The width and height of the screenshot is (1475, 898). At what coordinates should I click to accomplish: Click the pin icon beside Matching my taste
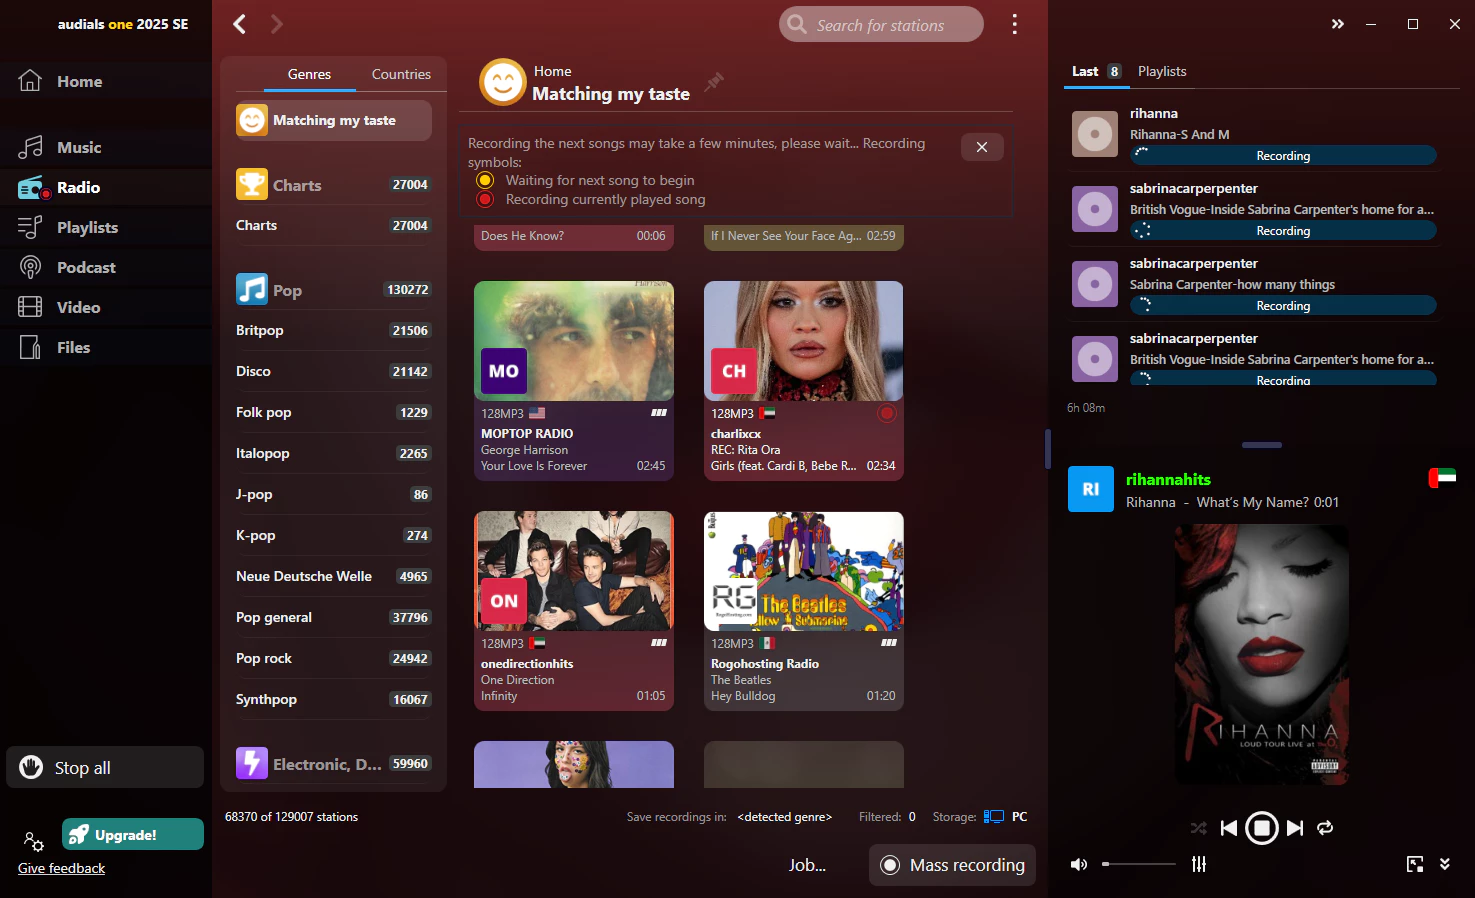pyautogui.click(x=713, y=82)
